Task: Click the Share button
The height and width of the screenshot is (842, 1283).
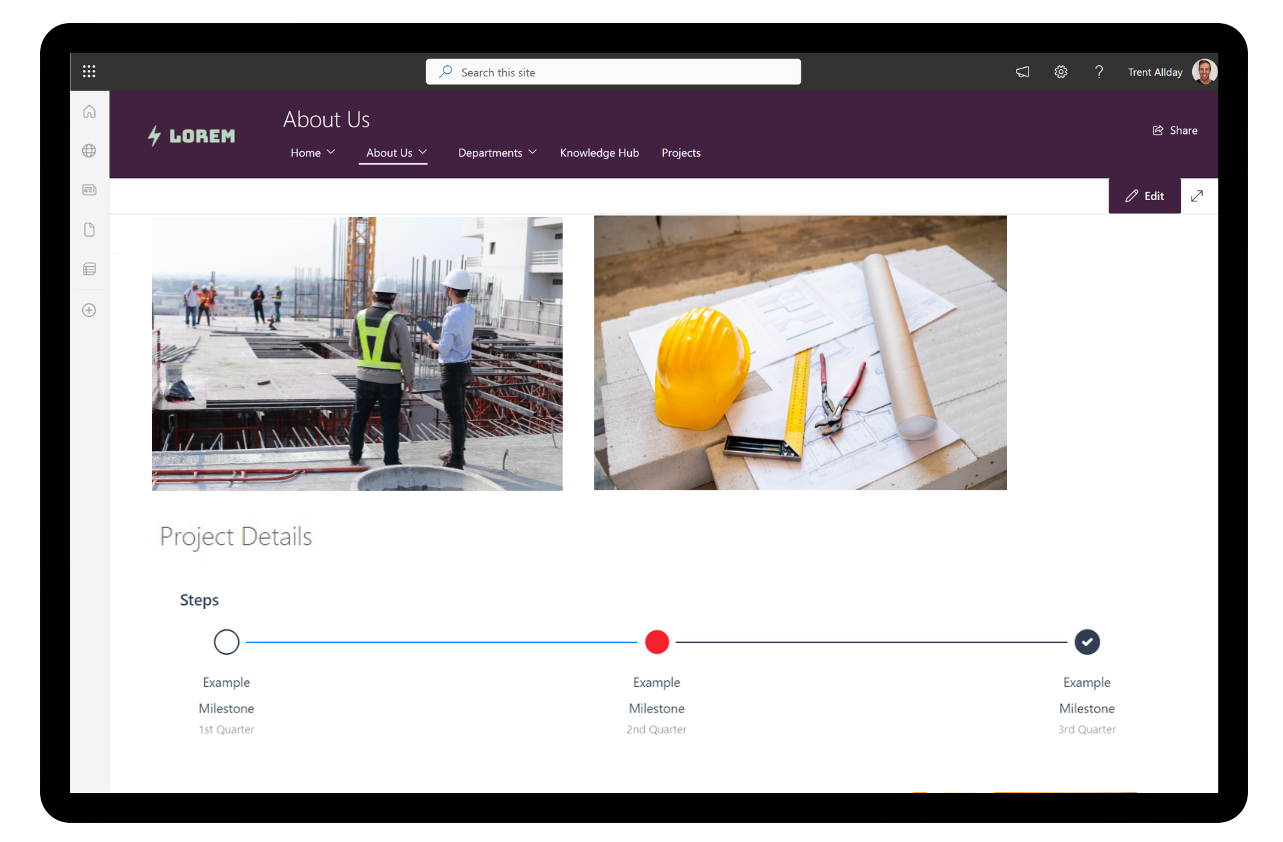Action: tap(1175, 130)
